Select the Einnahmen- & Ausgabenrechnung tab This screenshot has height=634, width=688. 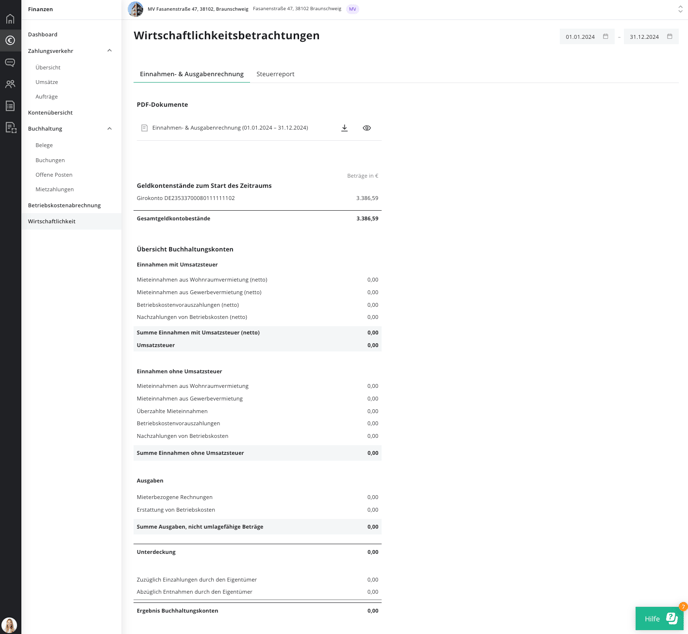point(192,74)
